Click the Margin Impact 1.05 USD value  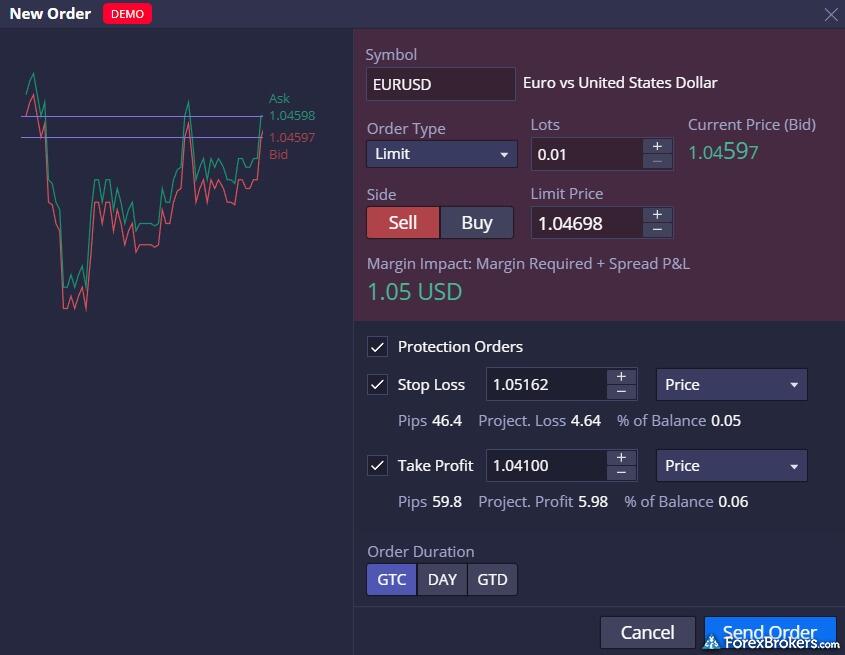[414, 292]
